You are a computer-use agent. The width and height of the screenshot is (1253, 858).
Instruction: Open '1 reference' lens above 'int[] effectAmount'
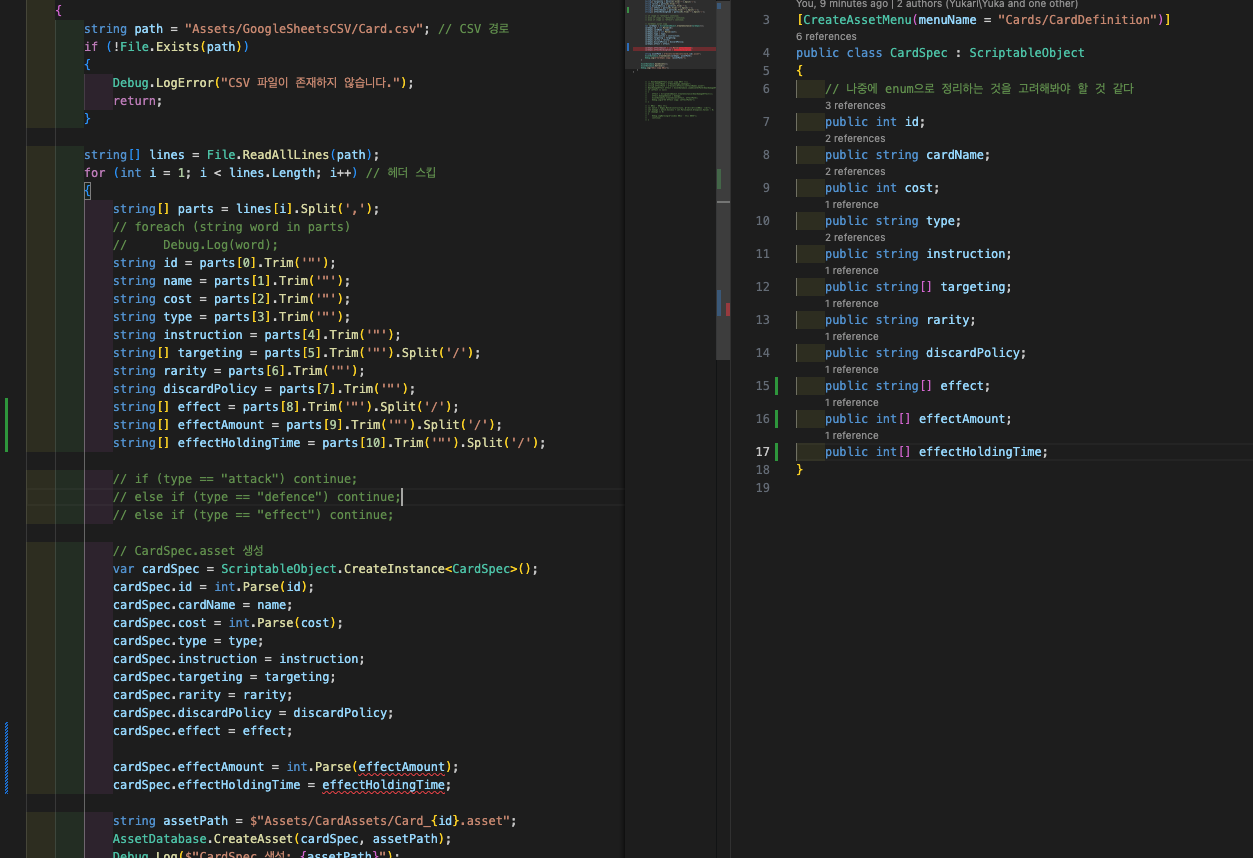(852, 402)
